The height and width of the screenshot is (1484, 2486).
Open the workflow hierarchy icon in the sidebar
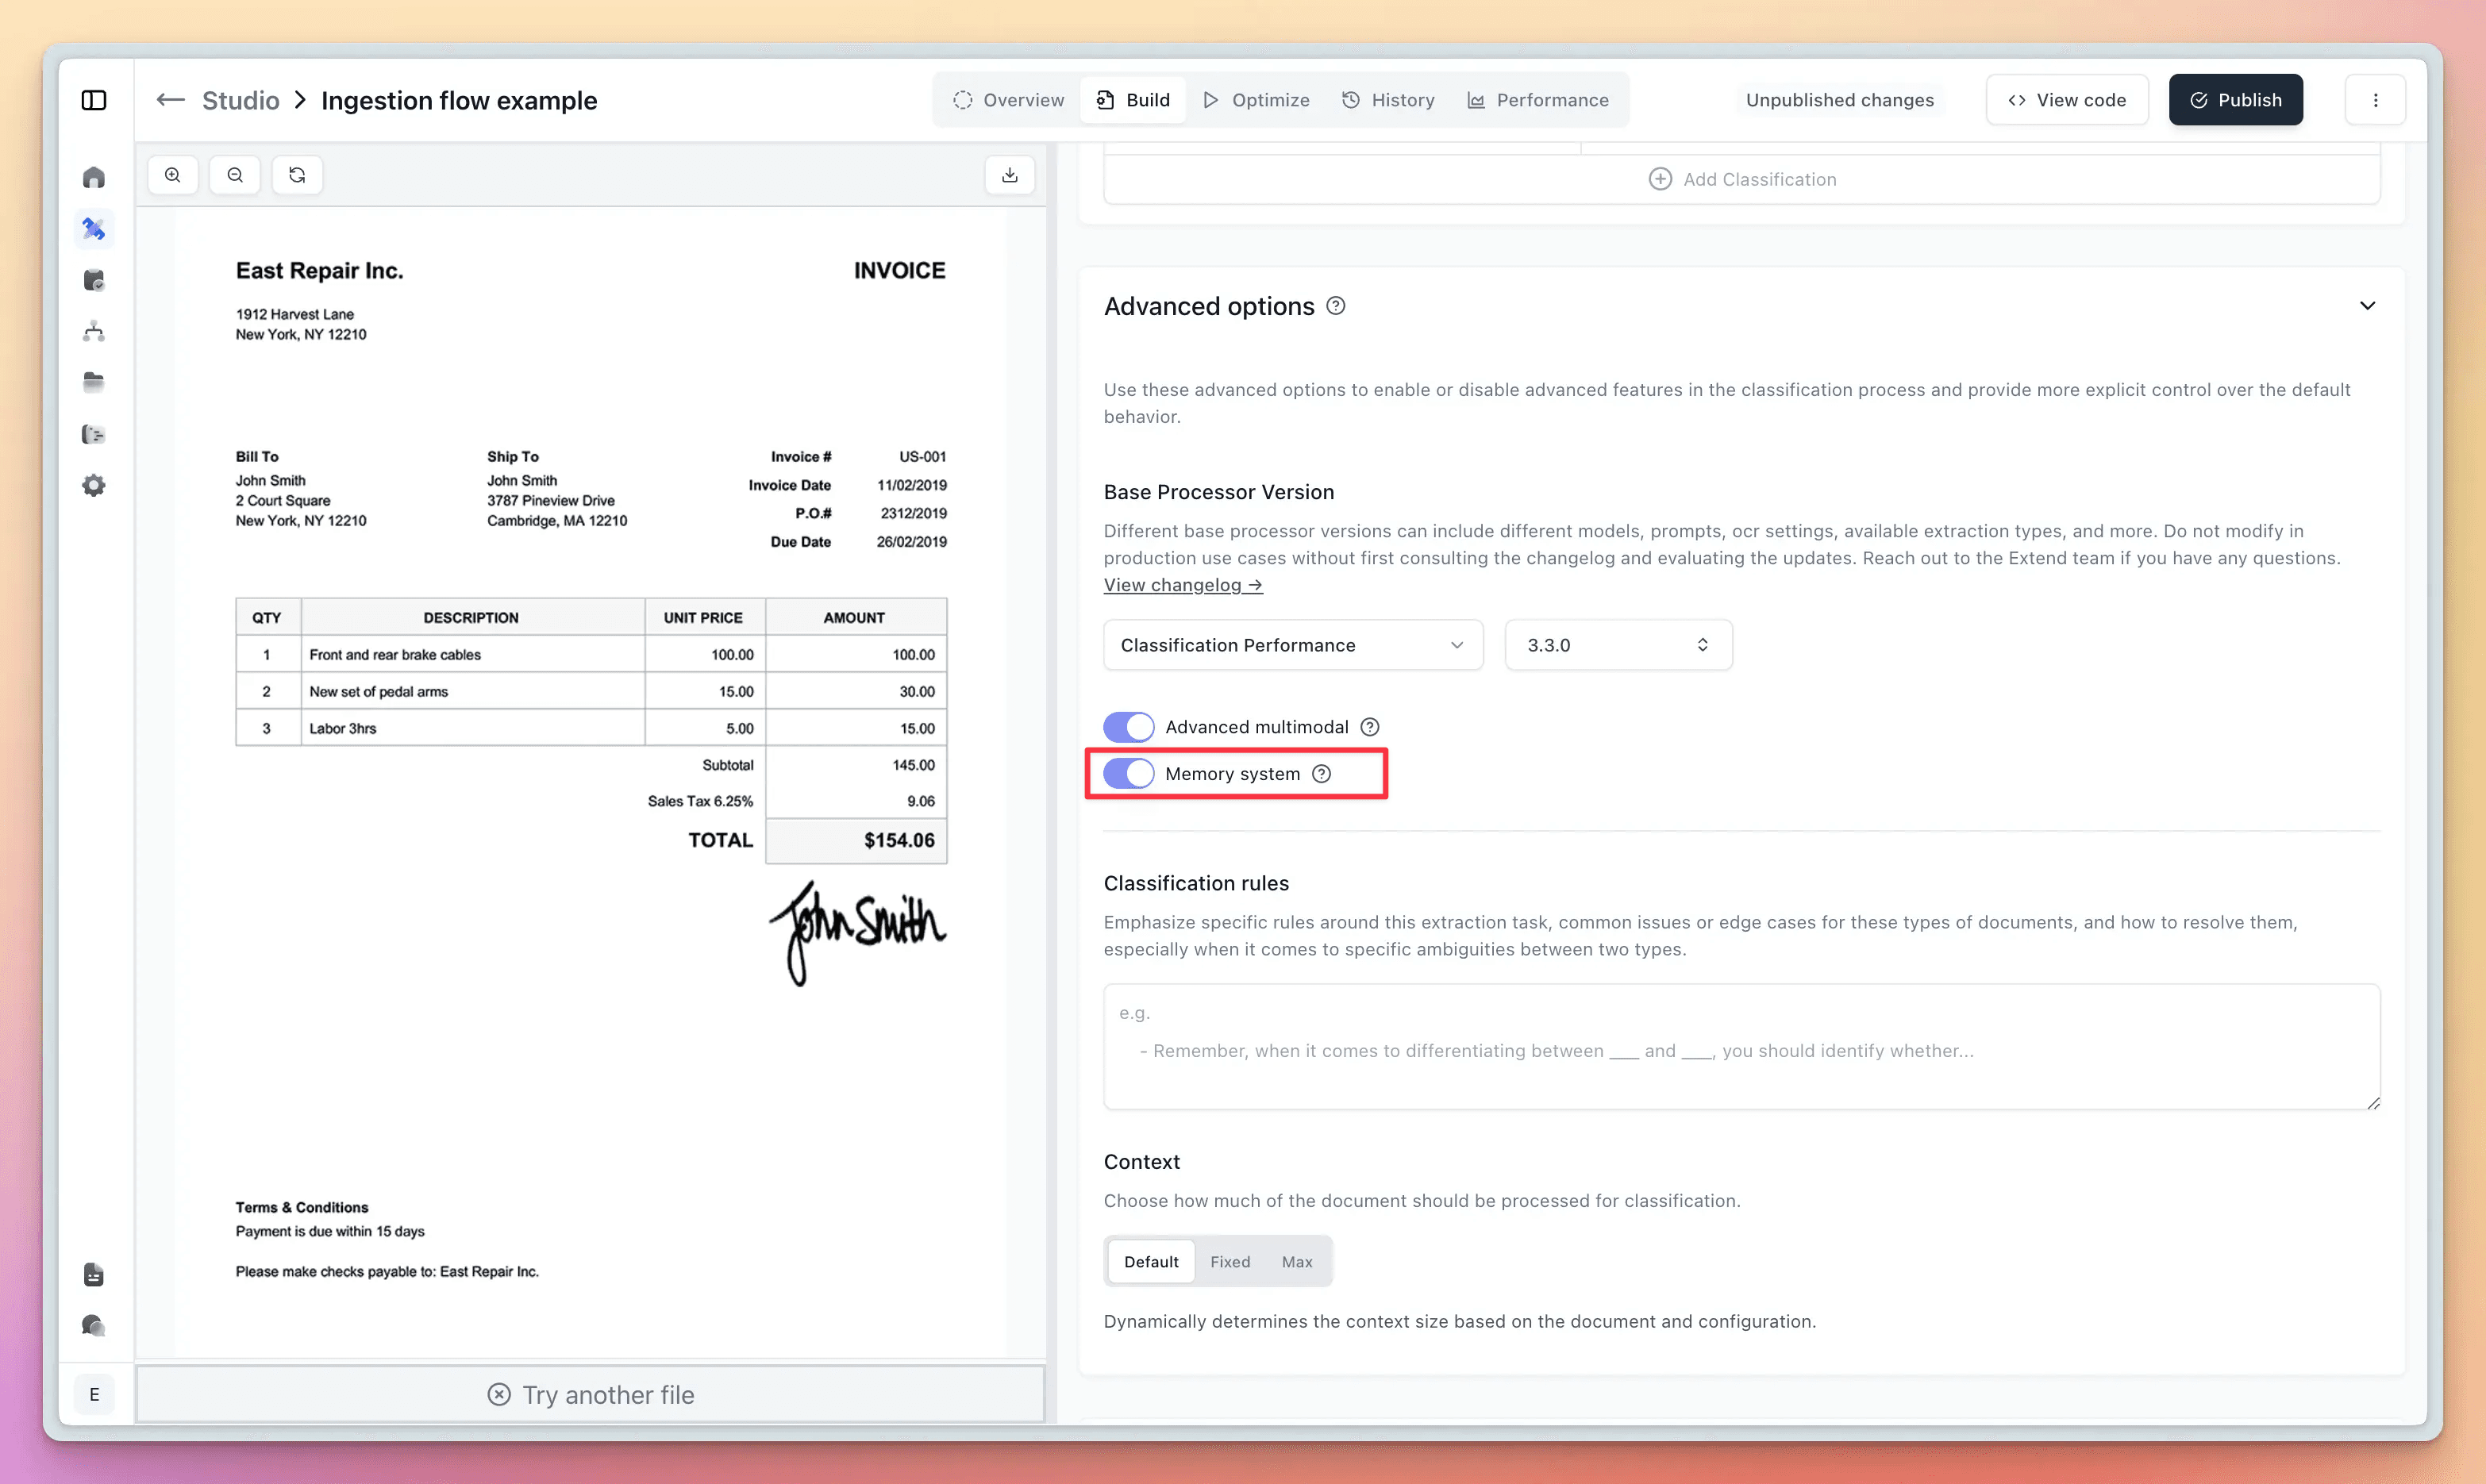coord(93,331)
